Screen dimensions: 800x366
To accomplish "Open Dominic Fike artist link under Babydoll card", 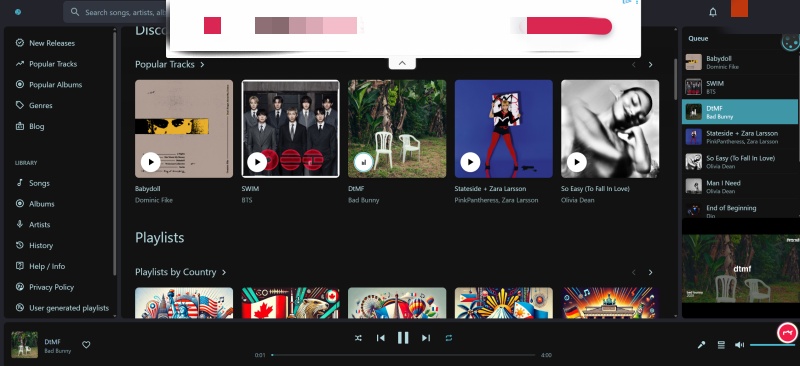I will [154, 200].
